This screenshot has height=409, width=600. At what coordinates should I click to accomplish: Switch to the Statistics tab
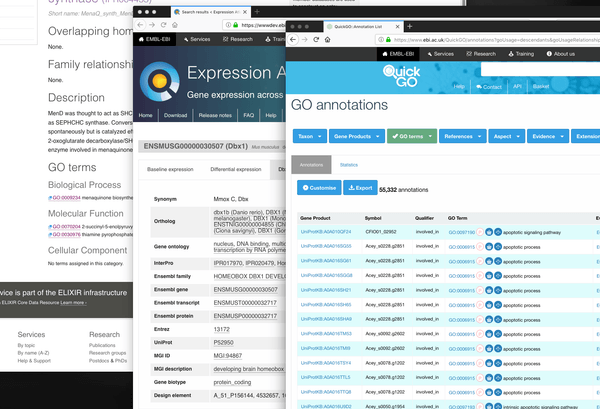[349, 164]
